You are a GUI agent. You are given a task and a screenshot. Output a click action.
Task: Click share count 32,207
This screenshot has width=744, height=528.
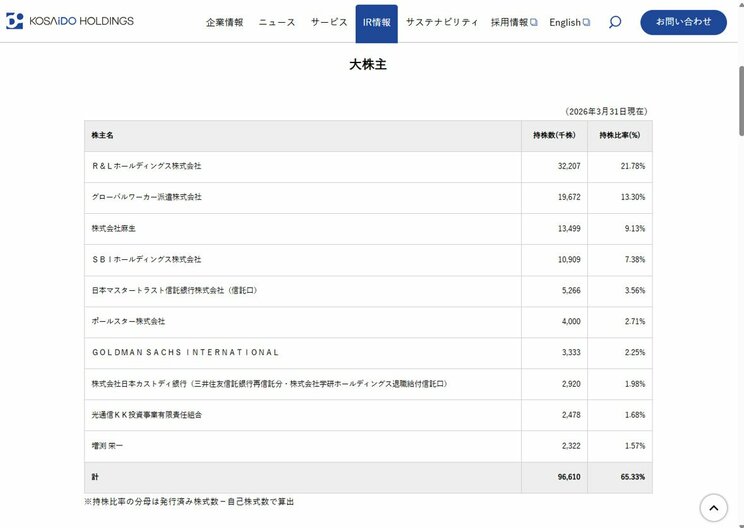click(569, 166)
